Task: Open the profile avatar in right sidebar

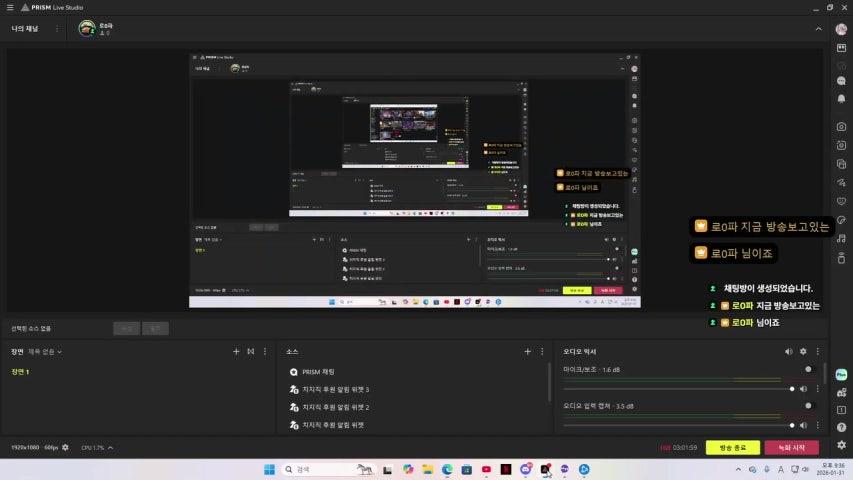Action: pyautogui.click(x=841, y=29)
